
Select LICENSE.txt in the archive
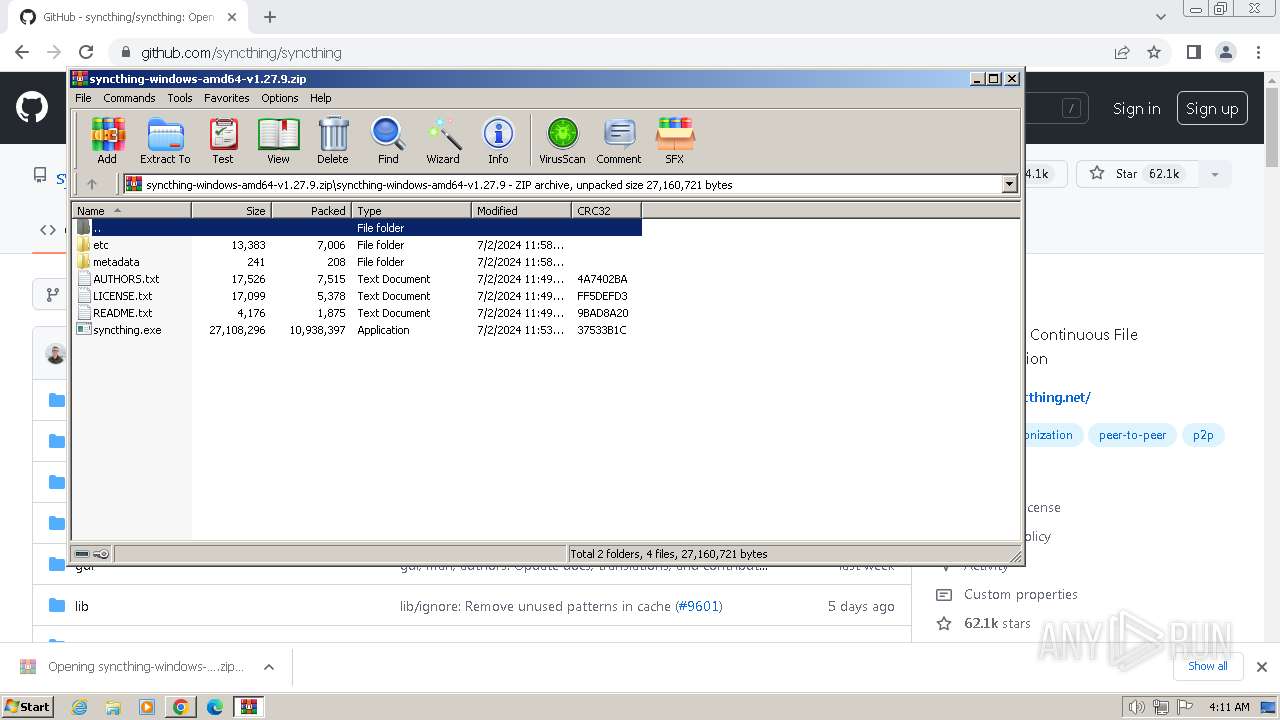(x=122, y=296)
